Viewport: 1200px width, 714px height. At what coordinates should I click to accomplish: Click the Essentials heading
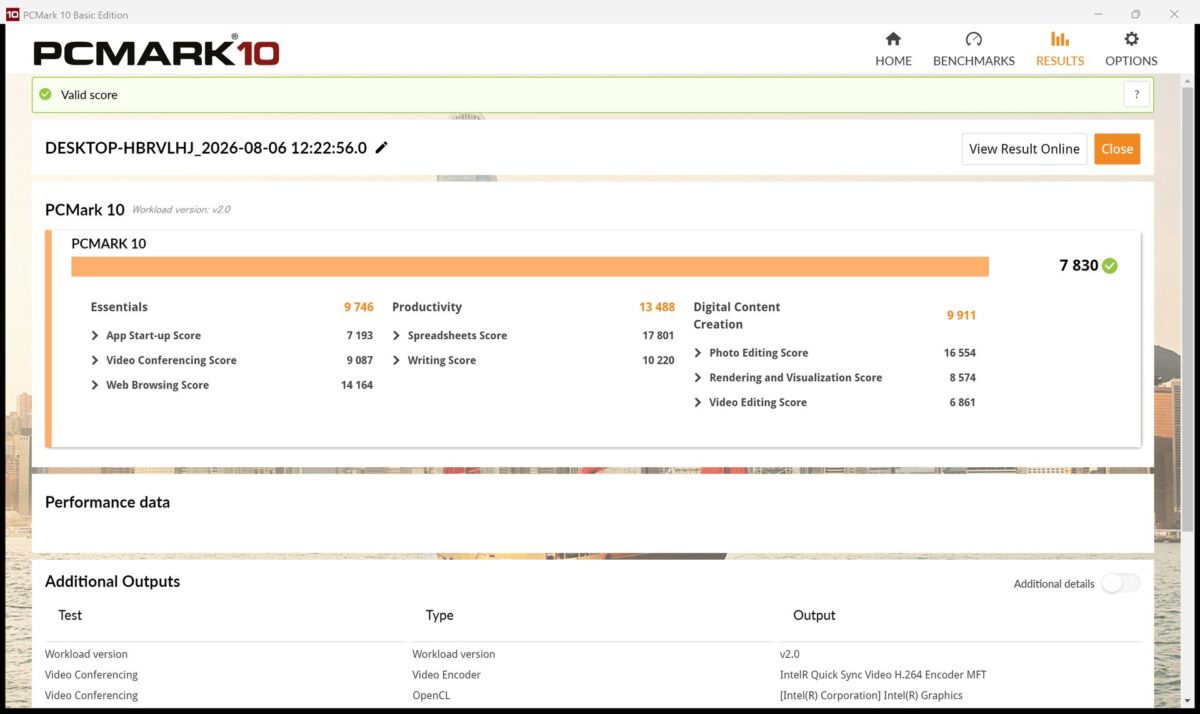click(119, 307)
